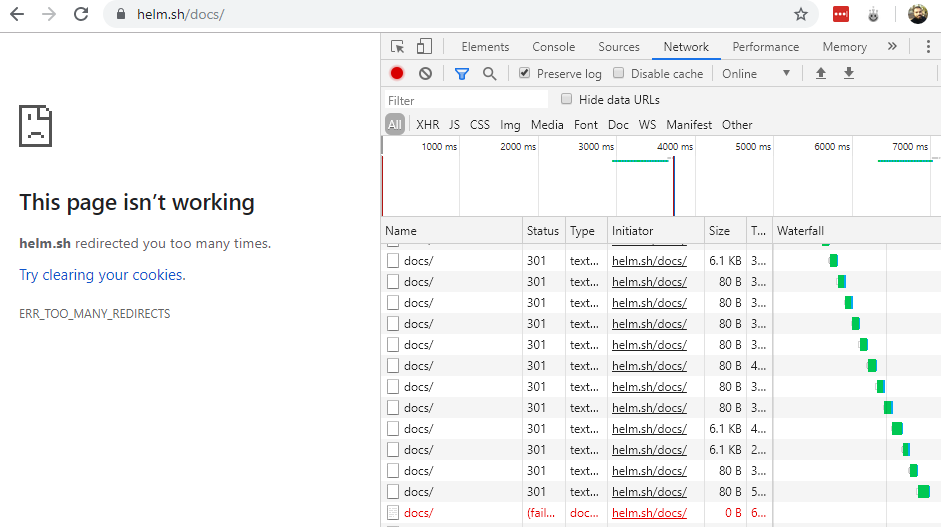Check Hide data URLs
The width and height of the screenshot is (941, 527).
[x=566, y=99]
